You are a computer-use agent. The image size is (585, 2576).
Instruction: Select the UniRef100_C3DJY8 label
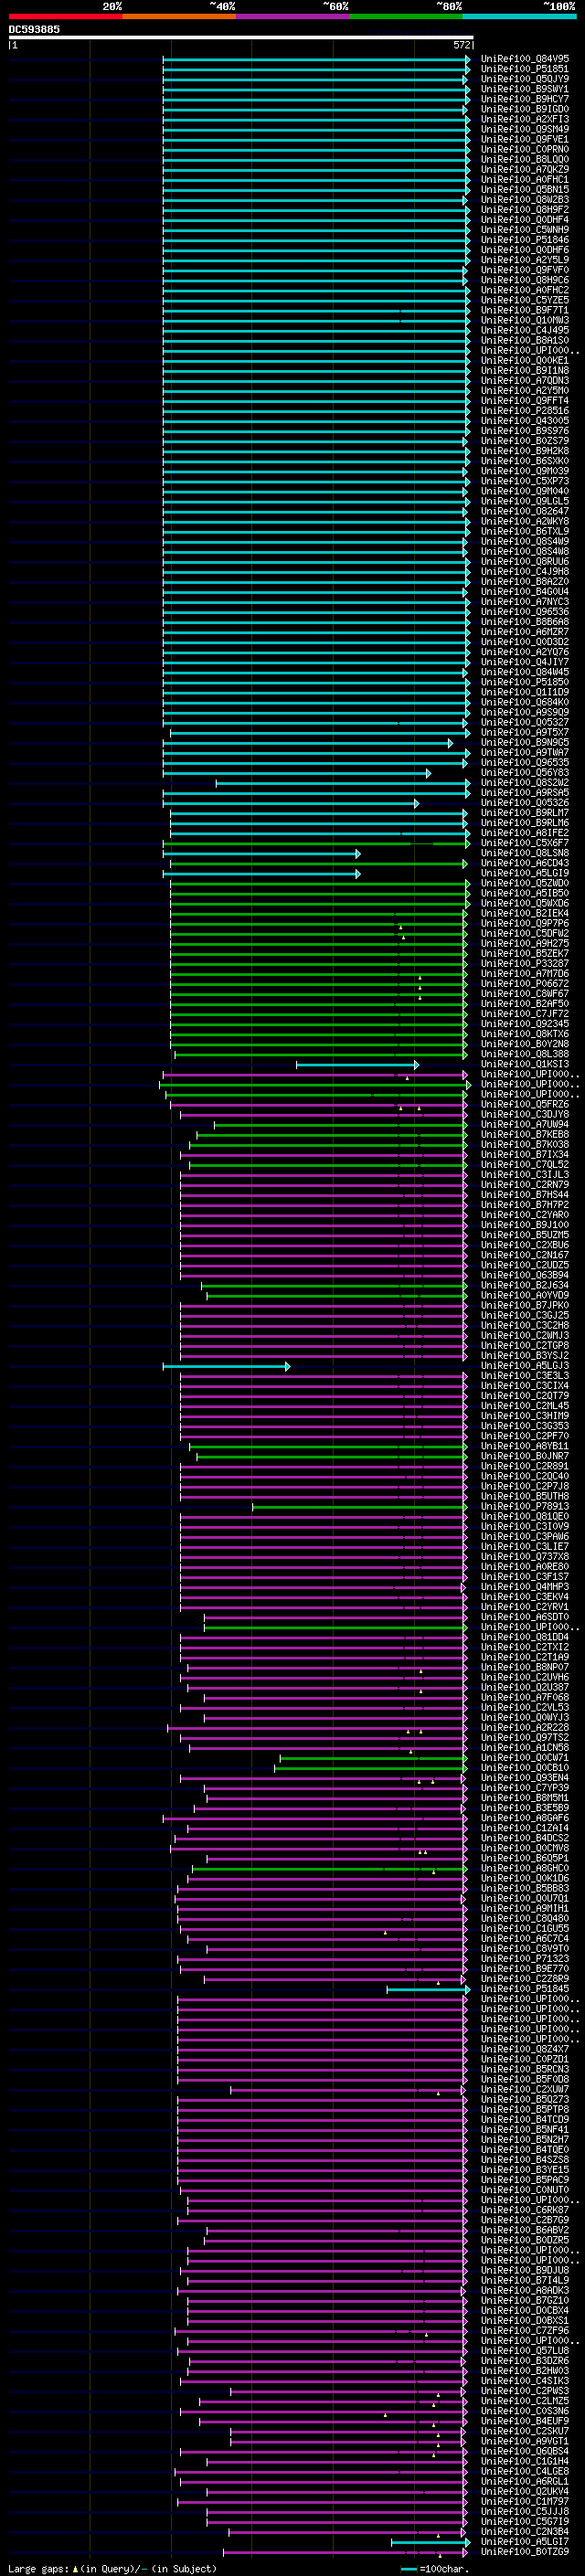[525, 1114]
